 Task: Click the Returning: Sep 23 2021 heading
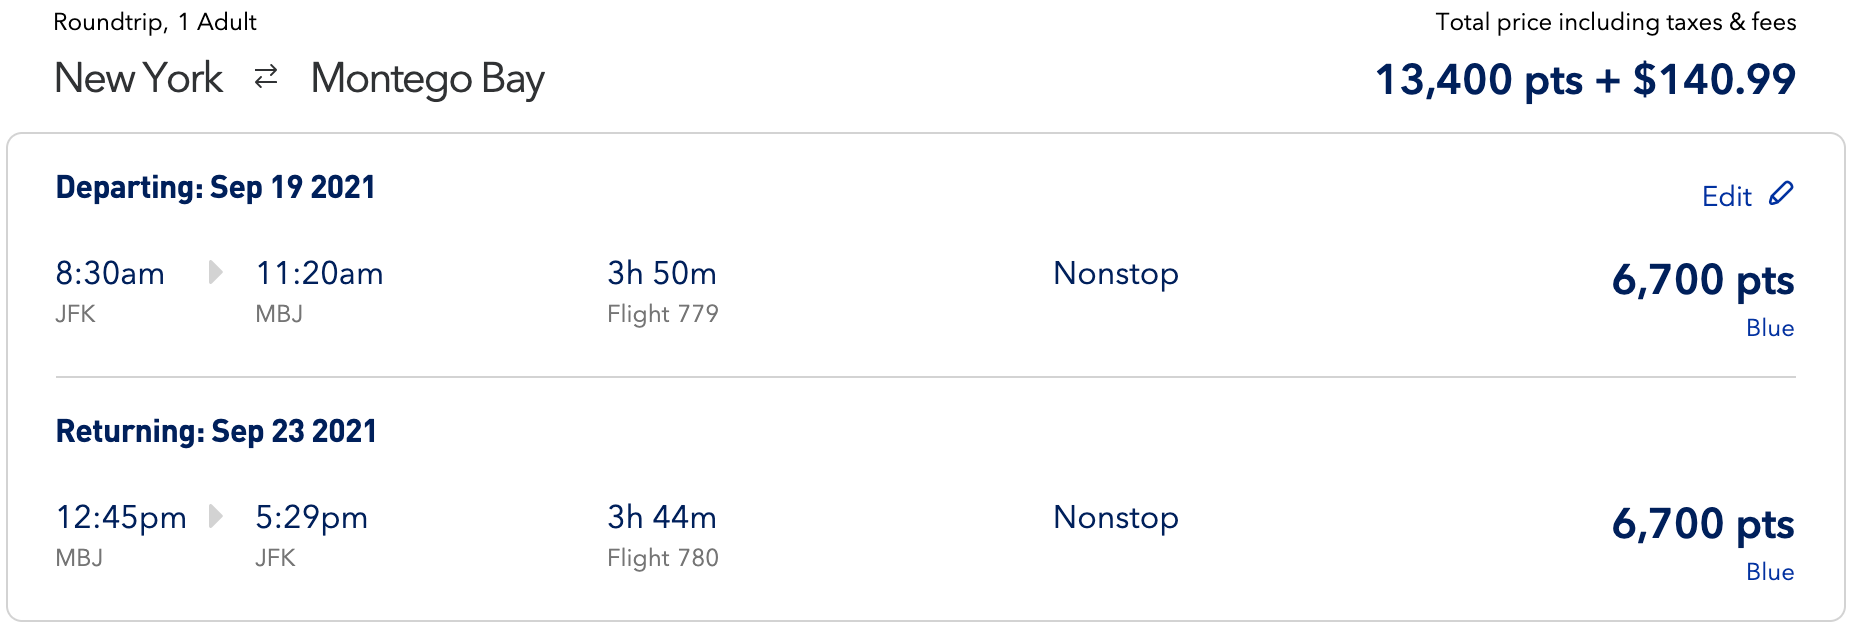[x=216, y=431]
